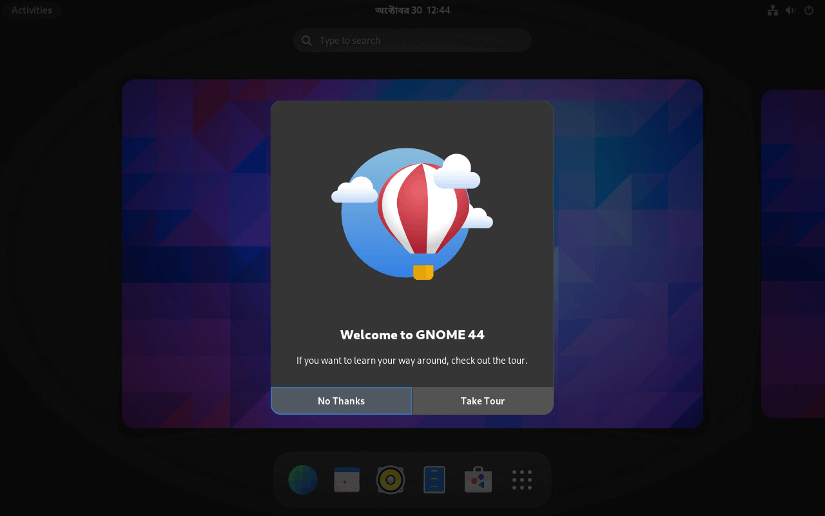825x516 pixels.
Task: Open the Activities overview button
Action: pyautogui.click(x=32, y=10)
